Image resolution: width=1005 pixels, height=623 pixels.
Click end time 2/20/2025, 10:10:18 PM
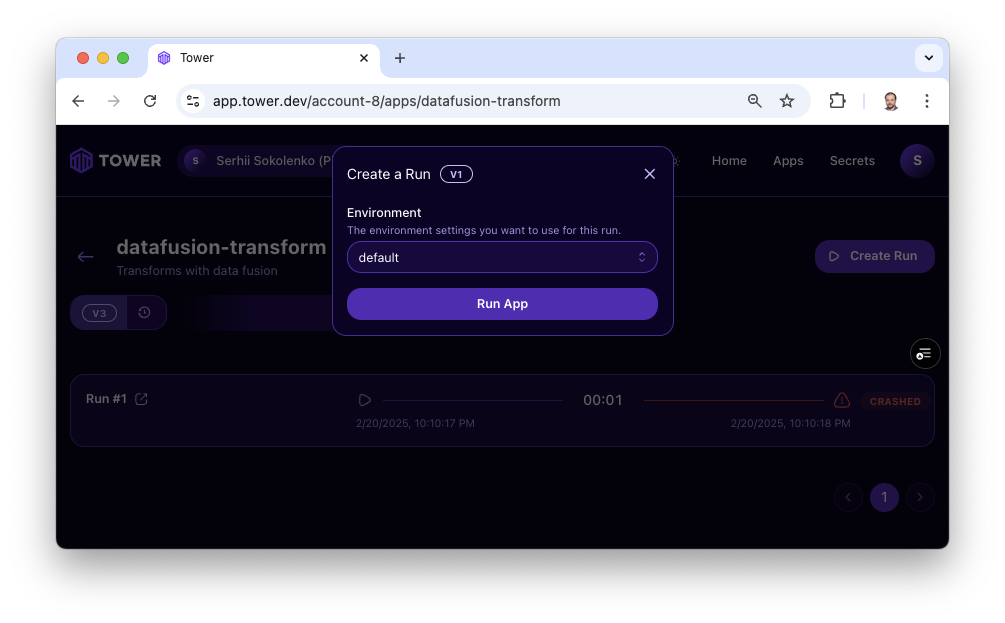click(790, 423)
